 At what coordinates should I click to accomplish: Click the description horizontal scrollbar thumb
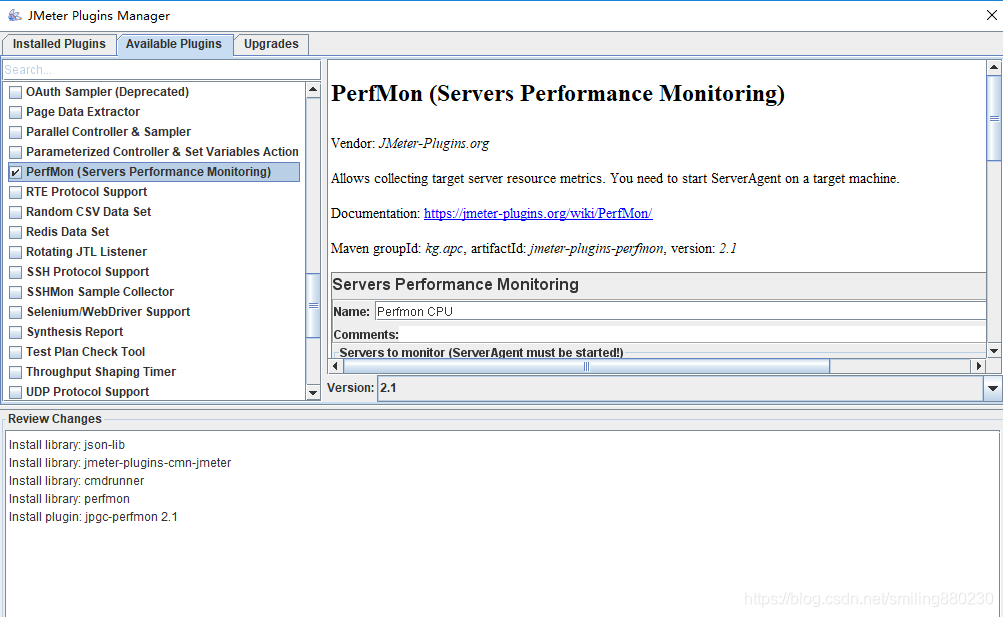[587, 366]
